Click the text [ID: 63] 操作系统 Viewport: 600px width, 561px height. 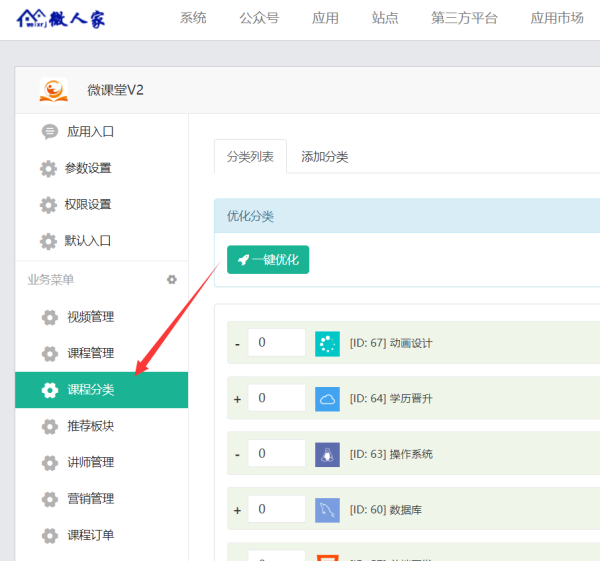(391, 454)
